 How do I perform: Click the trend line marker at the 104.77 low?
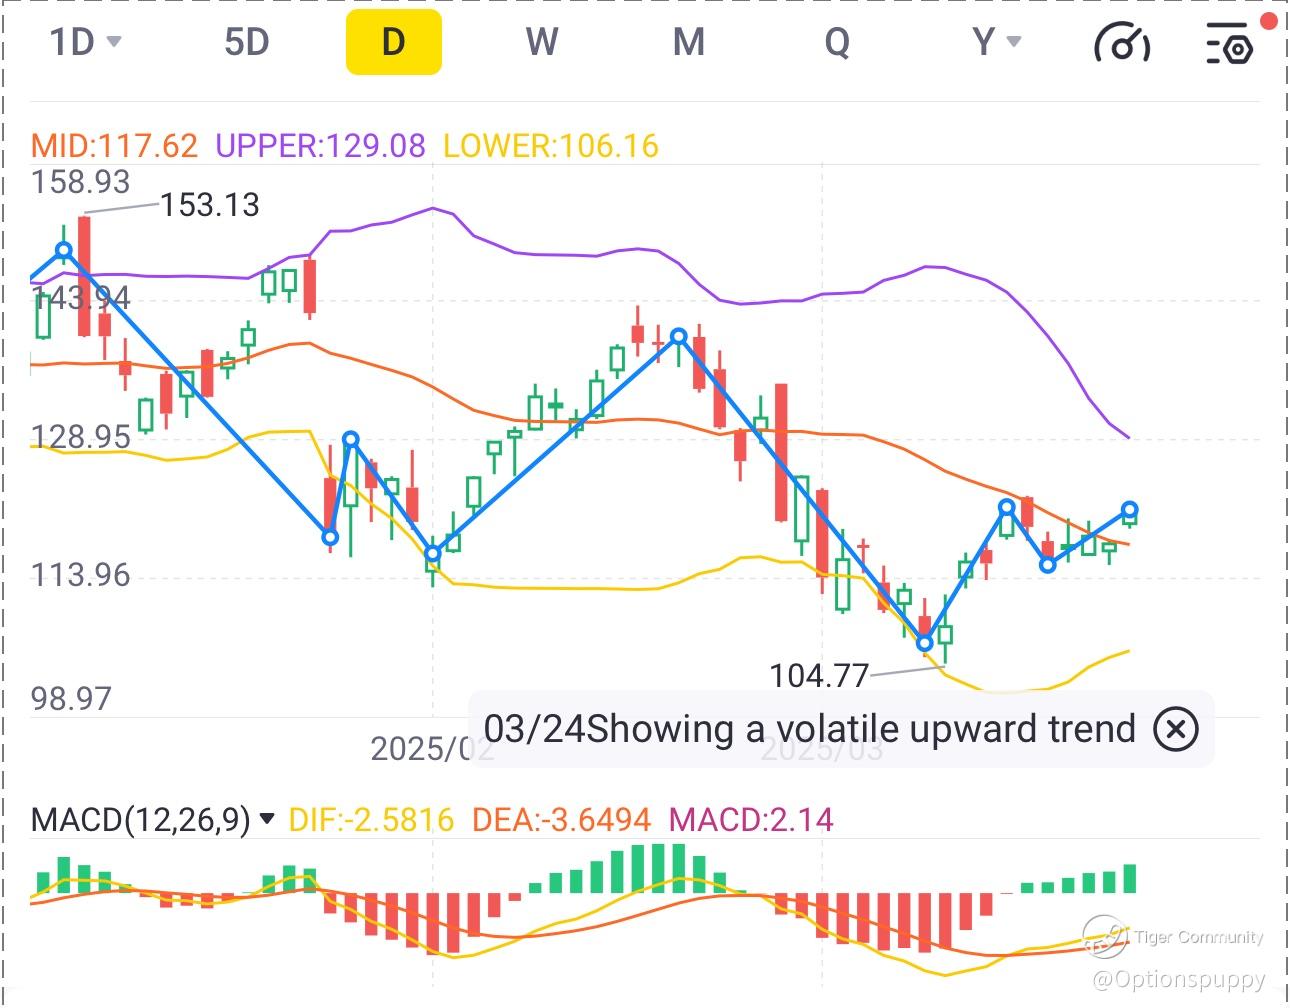(x=925, y=643)
